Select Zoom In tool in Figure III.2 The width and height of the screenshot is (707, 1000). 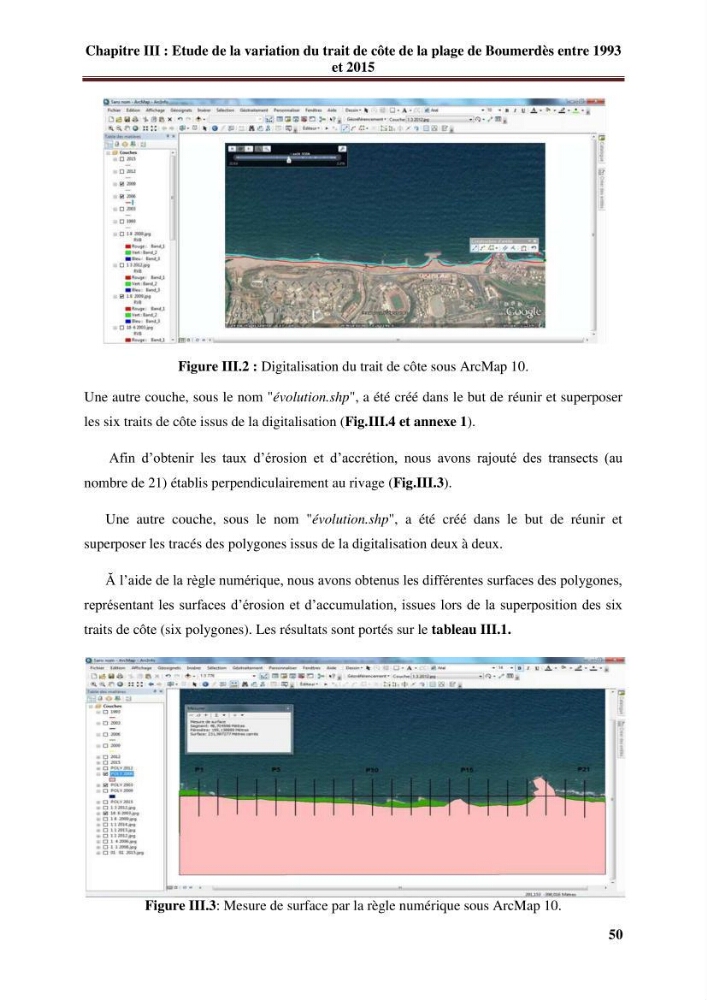click(x=111, y=129)
